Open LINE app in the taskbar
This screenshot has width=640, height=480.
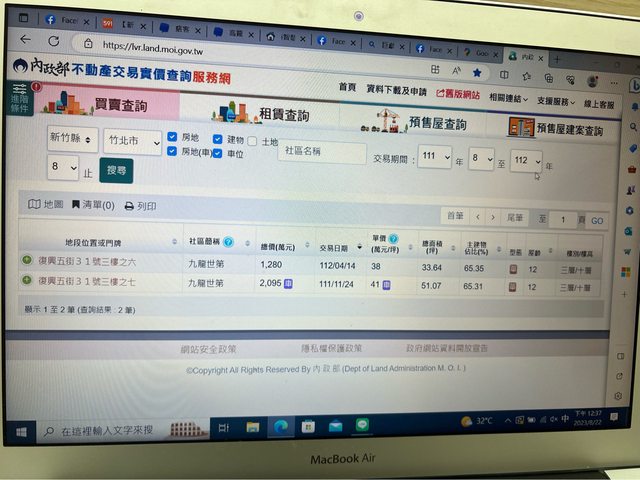[x=362, y=425]
